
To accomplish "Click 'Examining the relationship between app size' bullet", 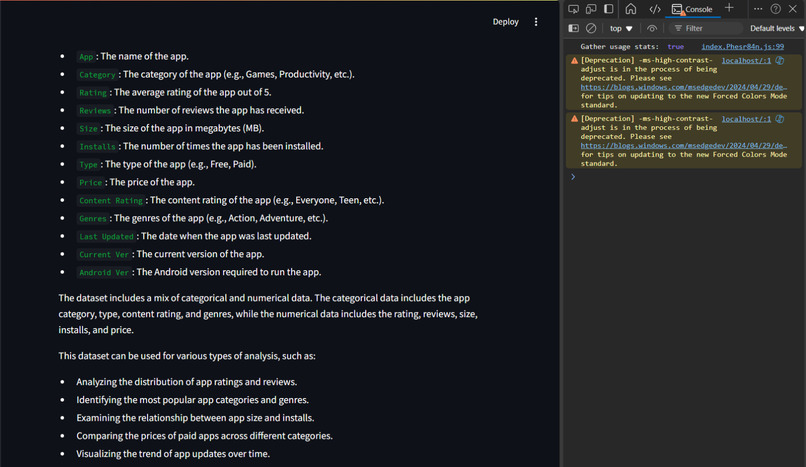I will [195, 418].
